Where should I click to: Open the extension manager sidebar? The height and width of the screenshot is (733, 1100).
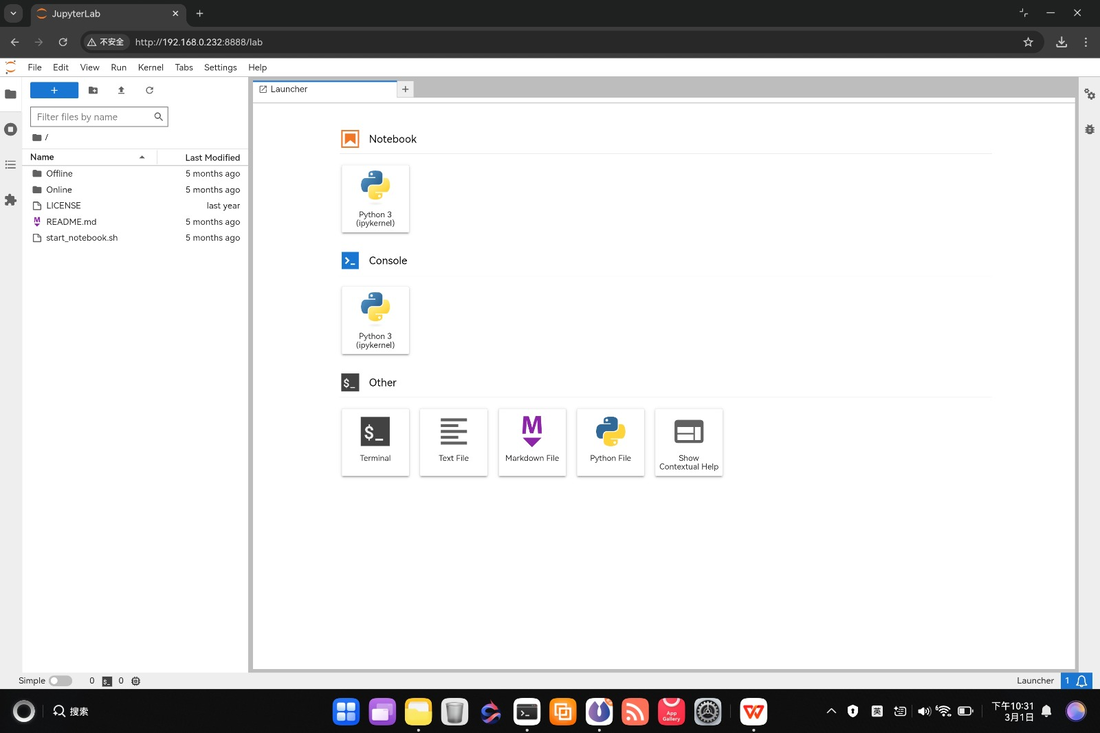coord(10,200)
